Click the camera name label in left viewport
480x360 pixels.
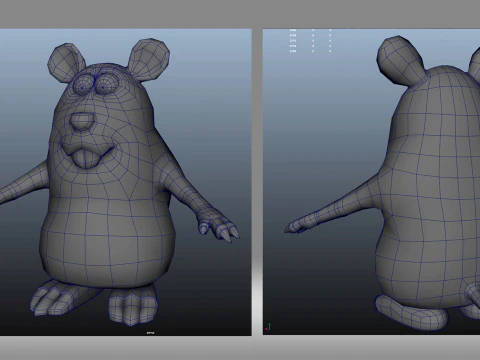151,333
